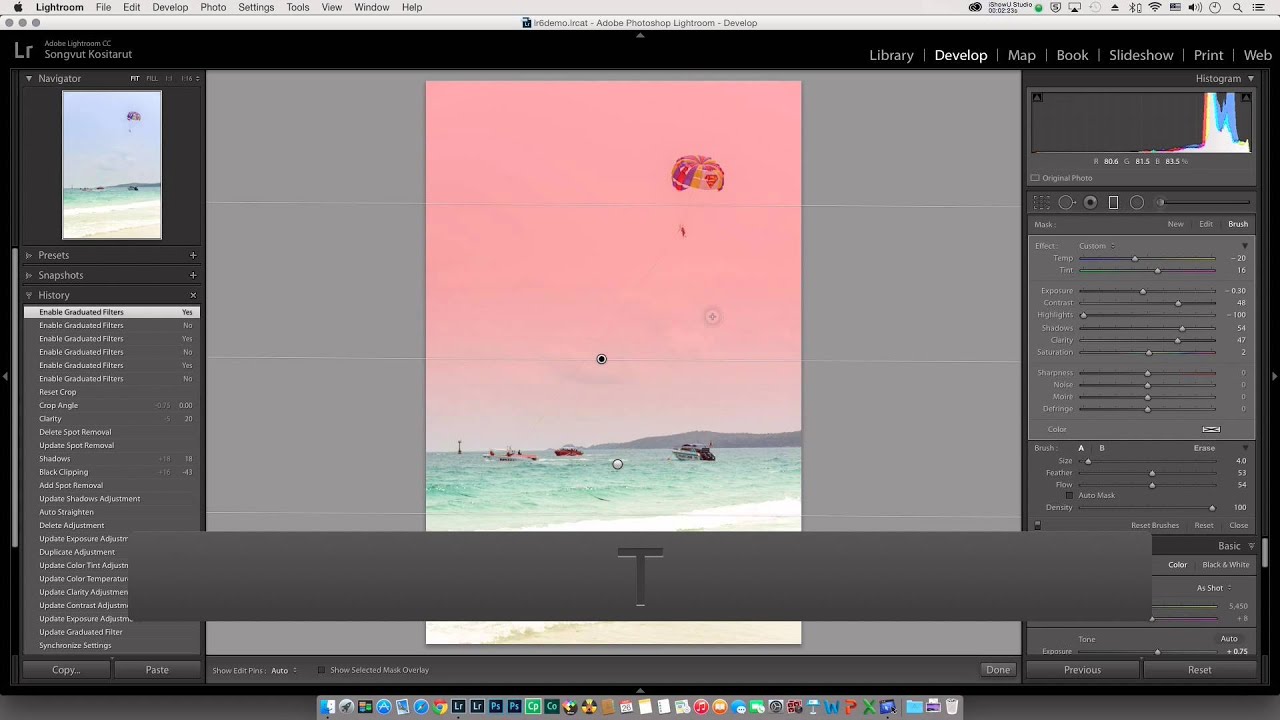Select the Crop Overlay tool

(1041, 202)
